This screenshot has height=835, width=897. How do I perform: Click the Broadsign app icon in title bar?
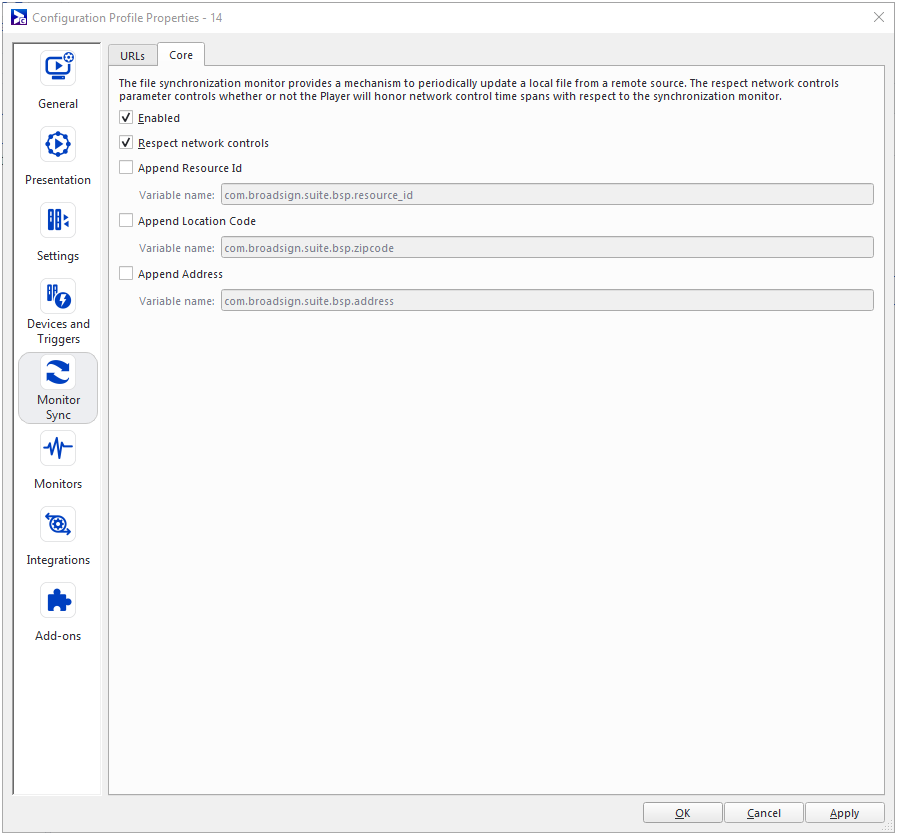[19, 17]
